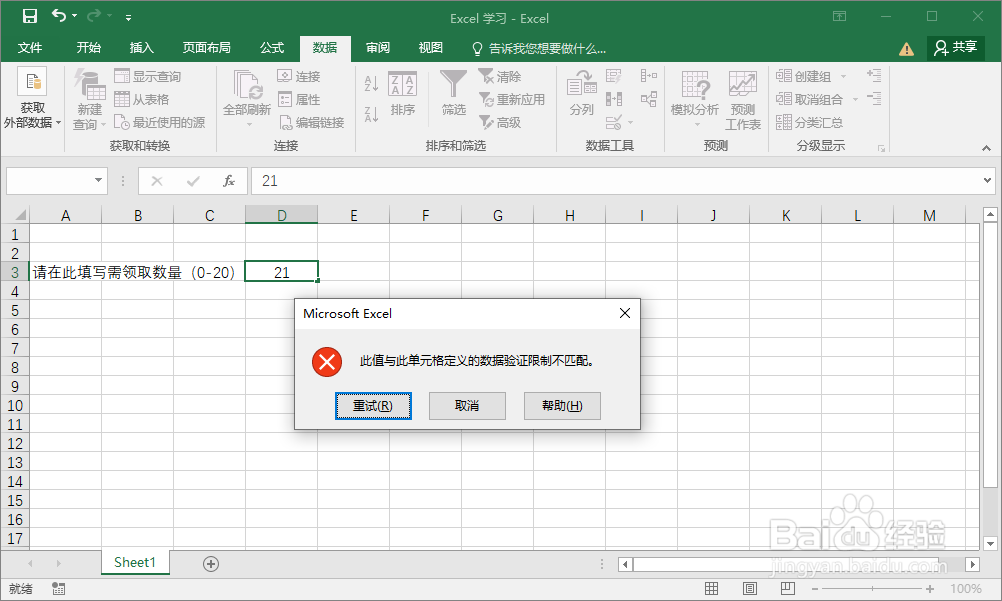Open the 获取外部数据 dropdown
1002x601 pixels.
[32, 98]
